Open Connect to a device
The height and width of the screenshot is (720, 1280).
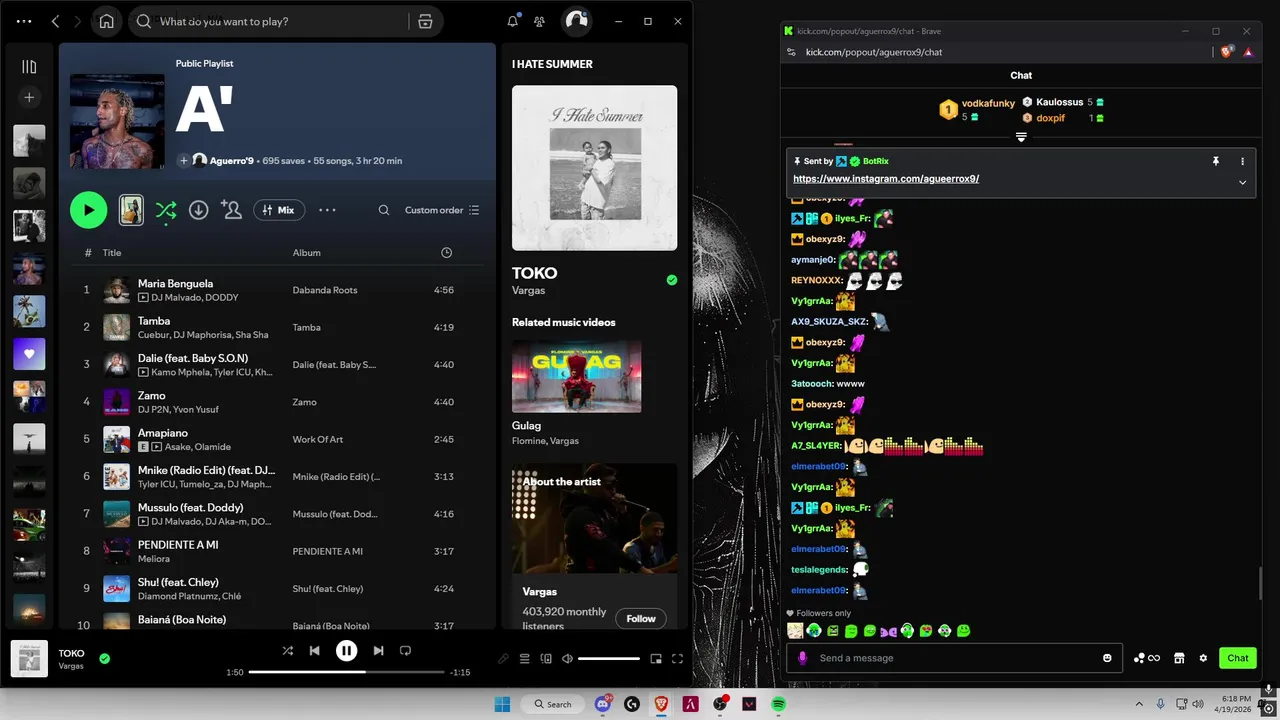coord(546,658)
